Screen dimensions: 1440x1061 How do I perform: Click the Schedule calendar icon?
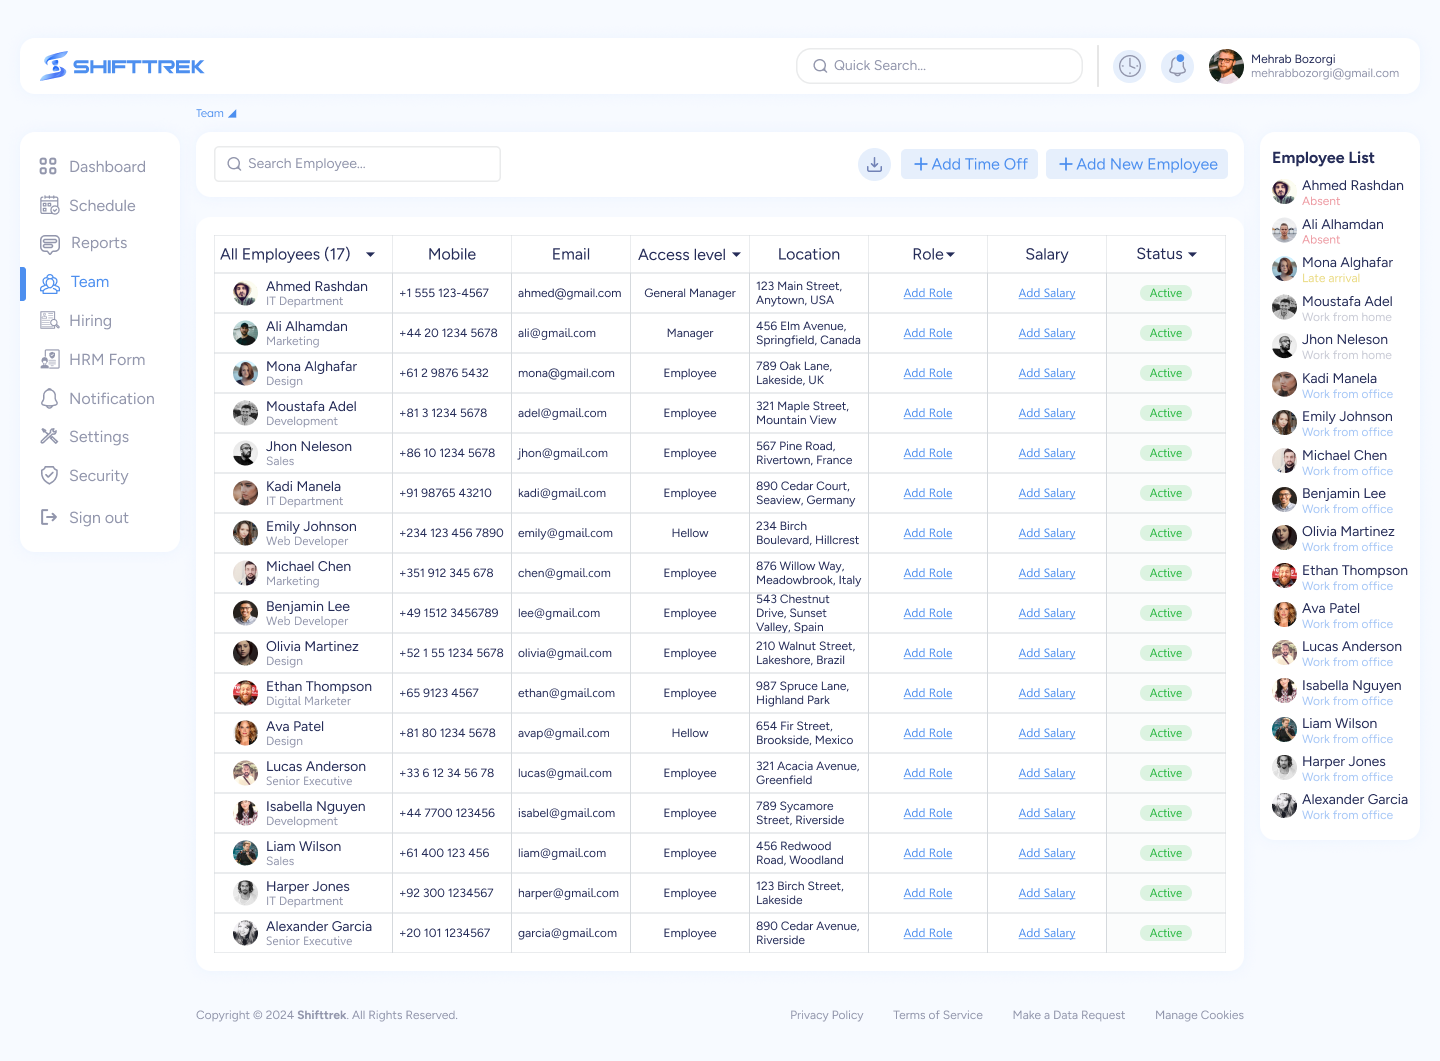[x=49, y=205]
